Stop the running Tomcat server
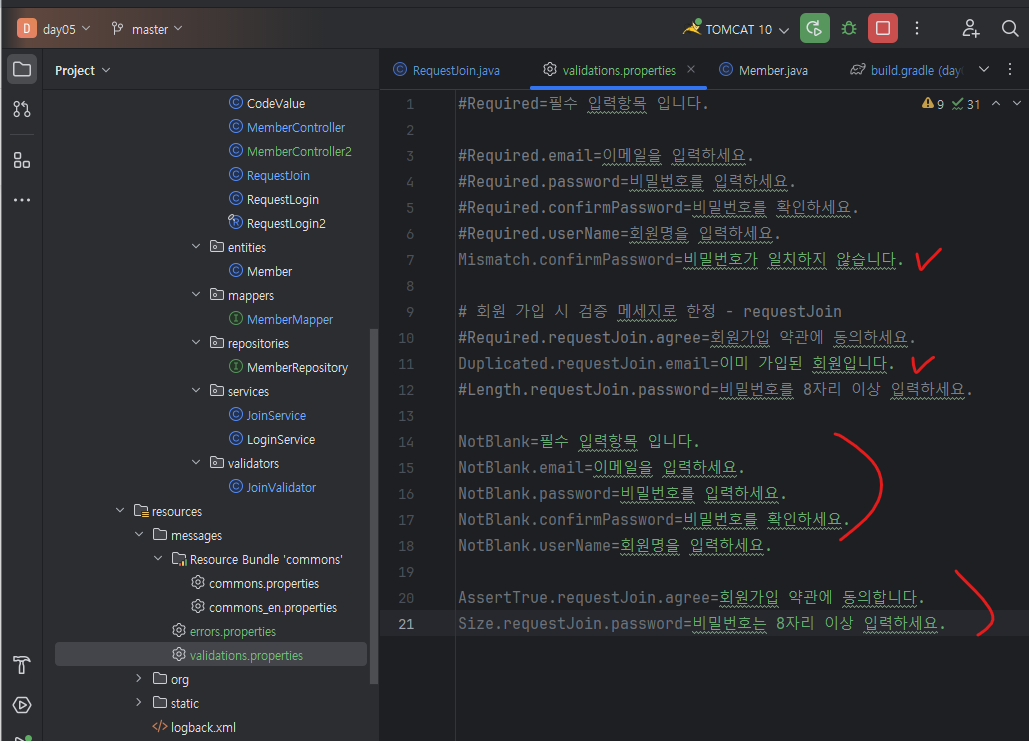The image size is (1029, 741). 882,28
